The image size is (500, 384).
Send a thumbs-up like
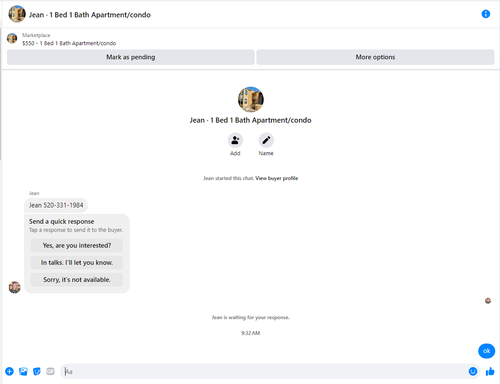pyautogui.click(x=490, y=371)
